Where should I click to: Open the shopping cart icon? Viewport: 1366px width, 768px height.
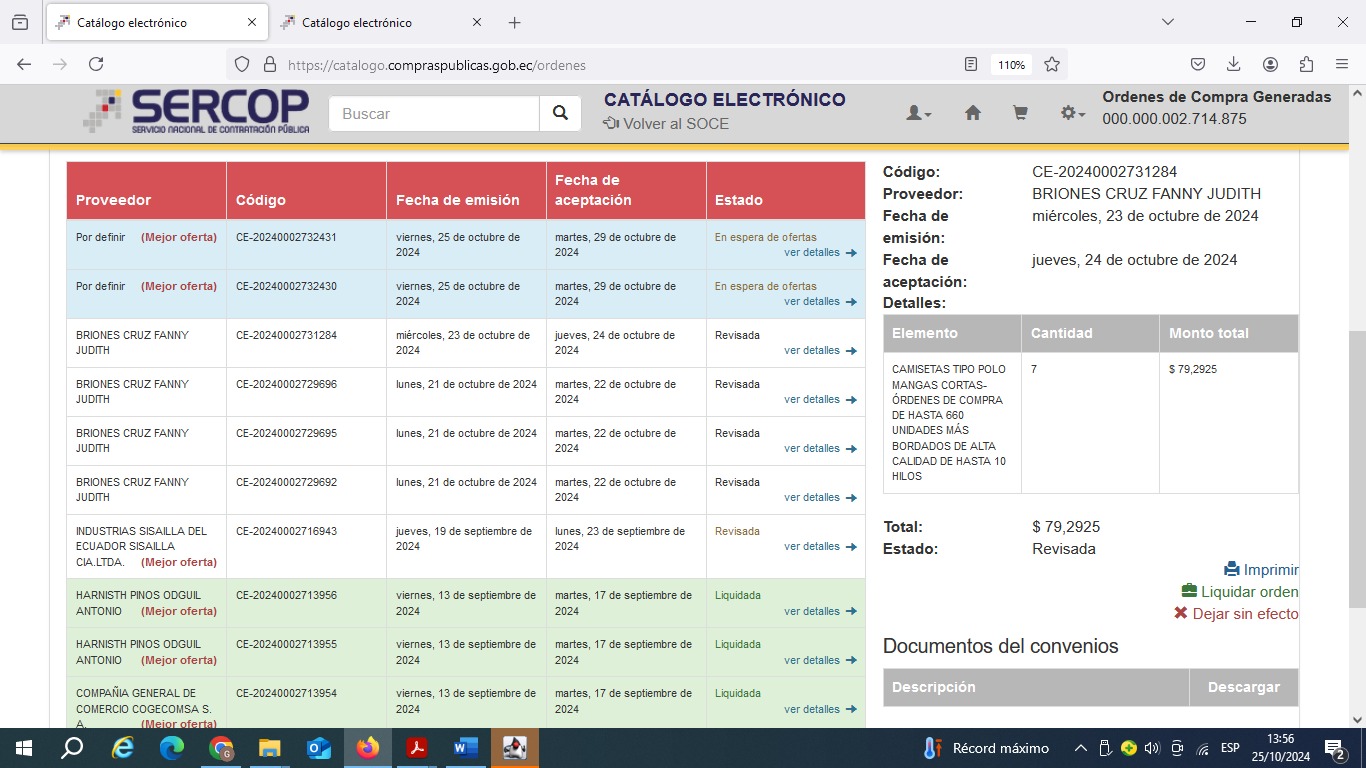pyautogui.click(x=1020, y=114)
